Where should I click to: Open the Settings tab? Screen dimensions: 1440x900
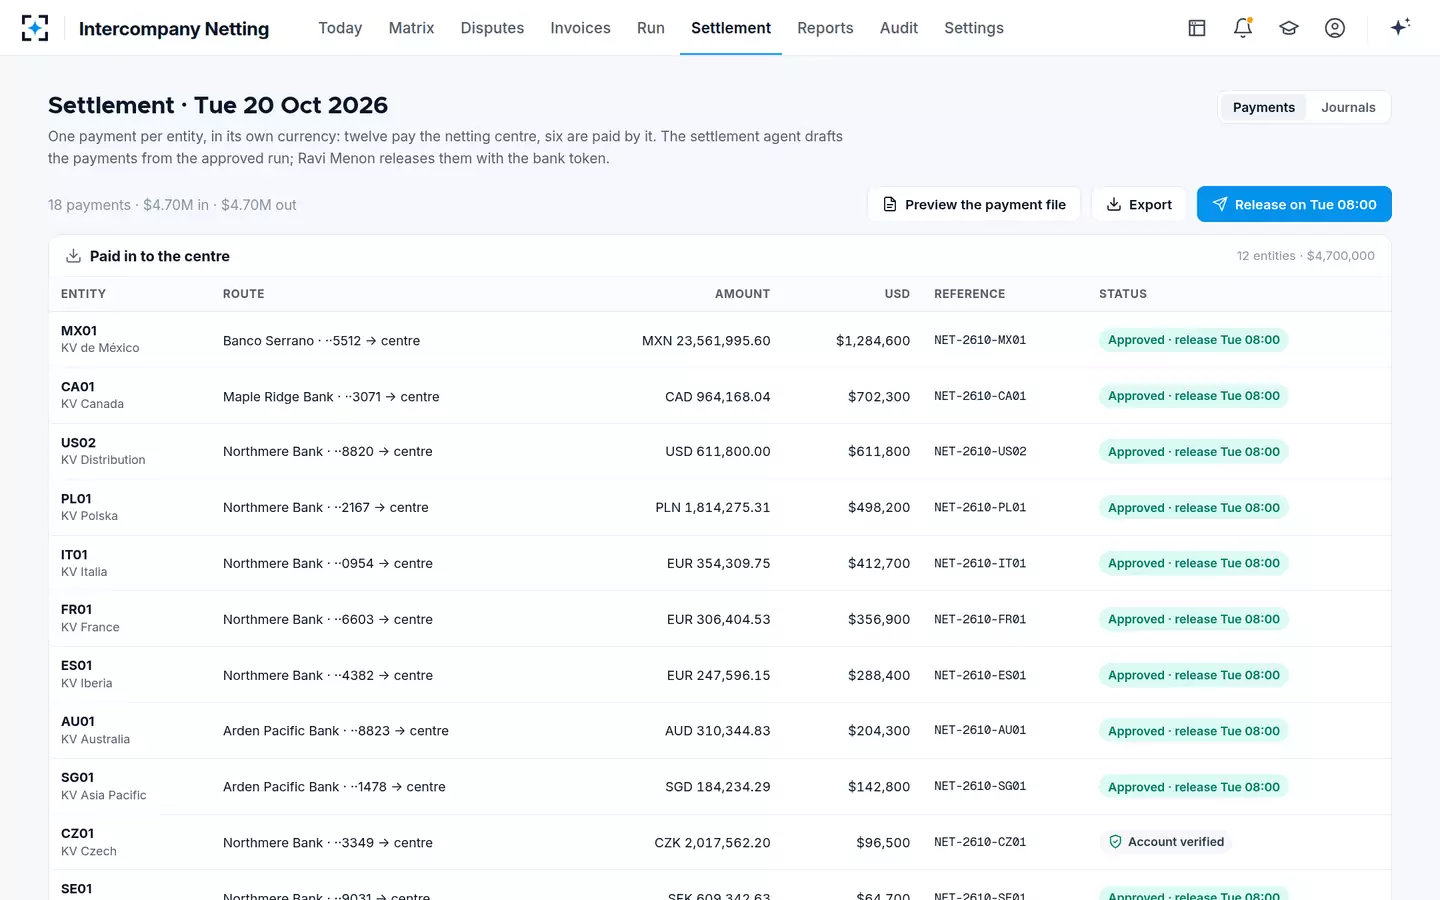point(974,28)
